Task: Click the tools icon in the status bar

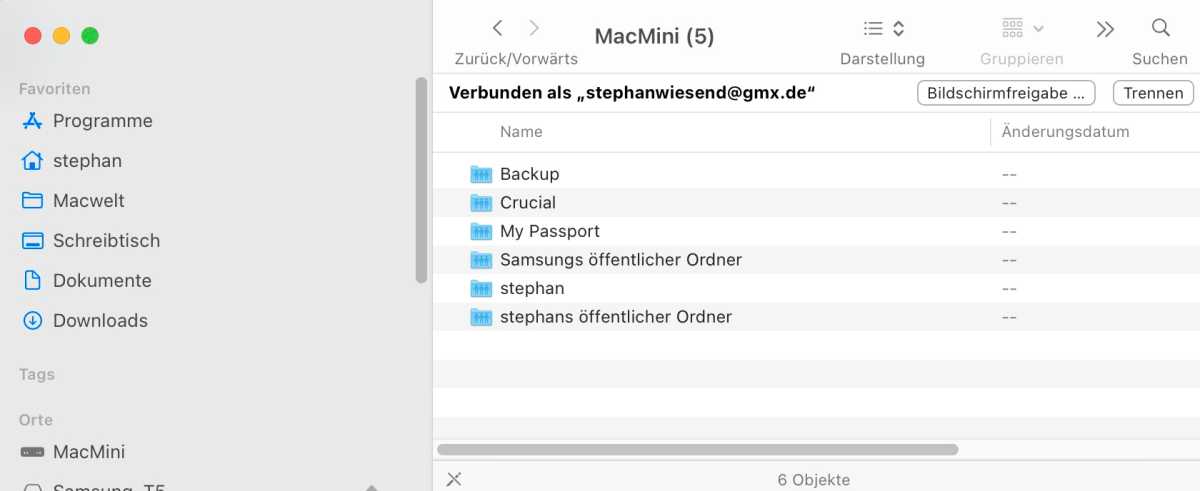Action: (453, 479)
